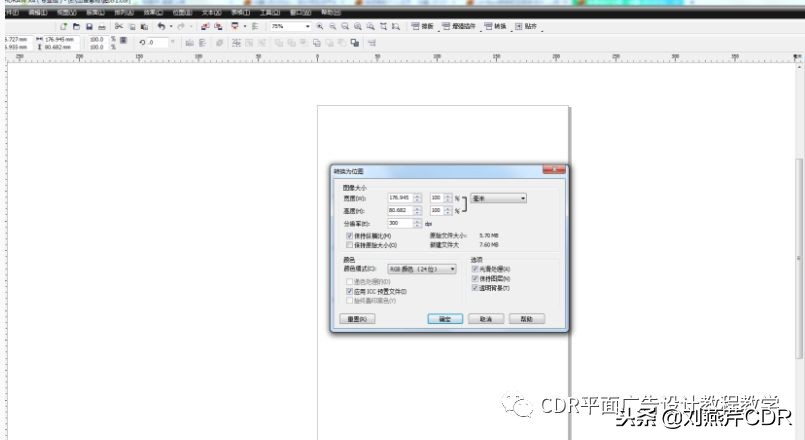Cut selection with the scissors icon
Image resolution: width=805 pixels, height=440 pixels.
(x=119, y=26)
